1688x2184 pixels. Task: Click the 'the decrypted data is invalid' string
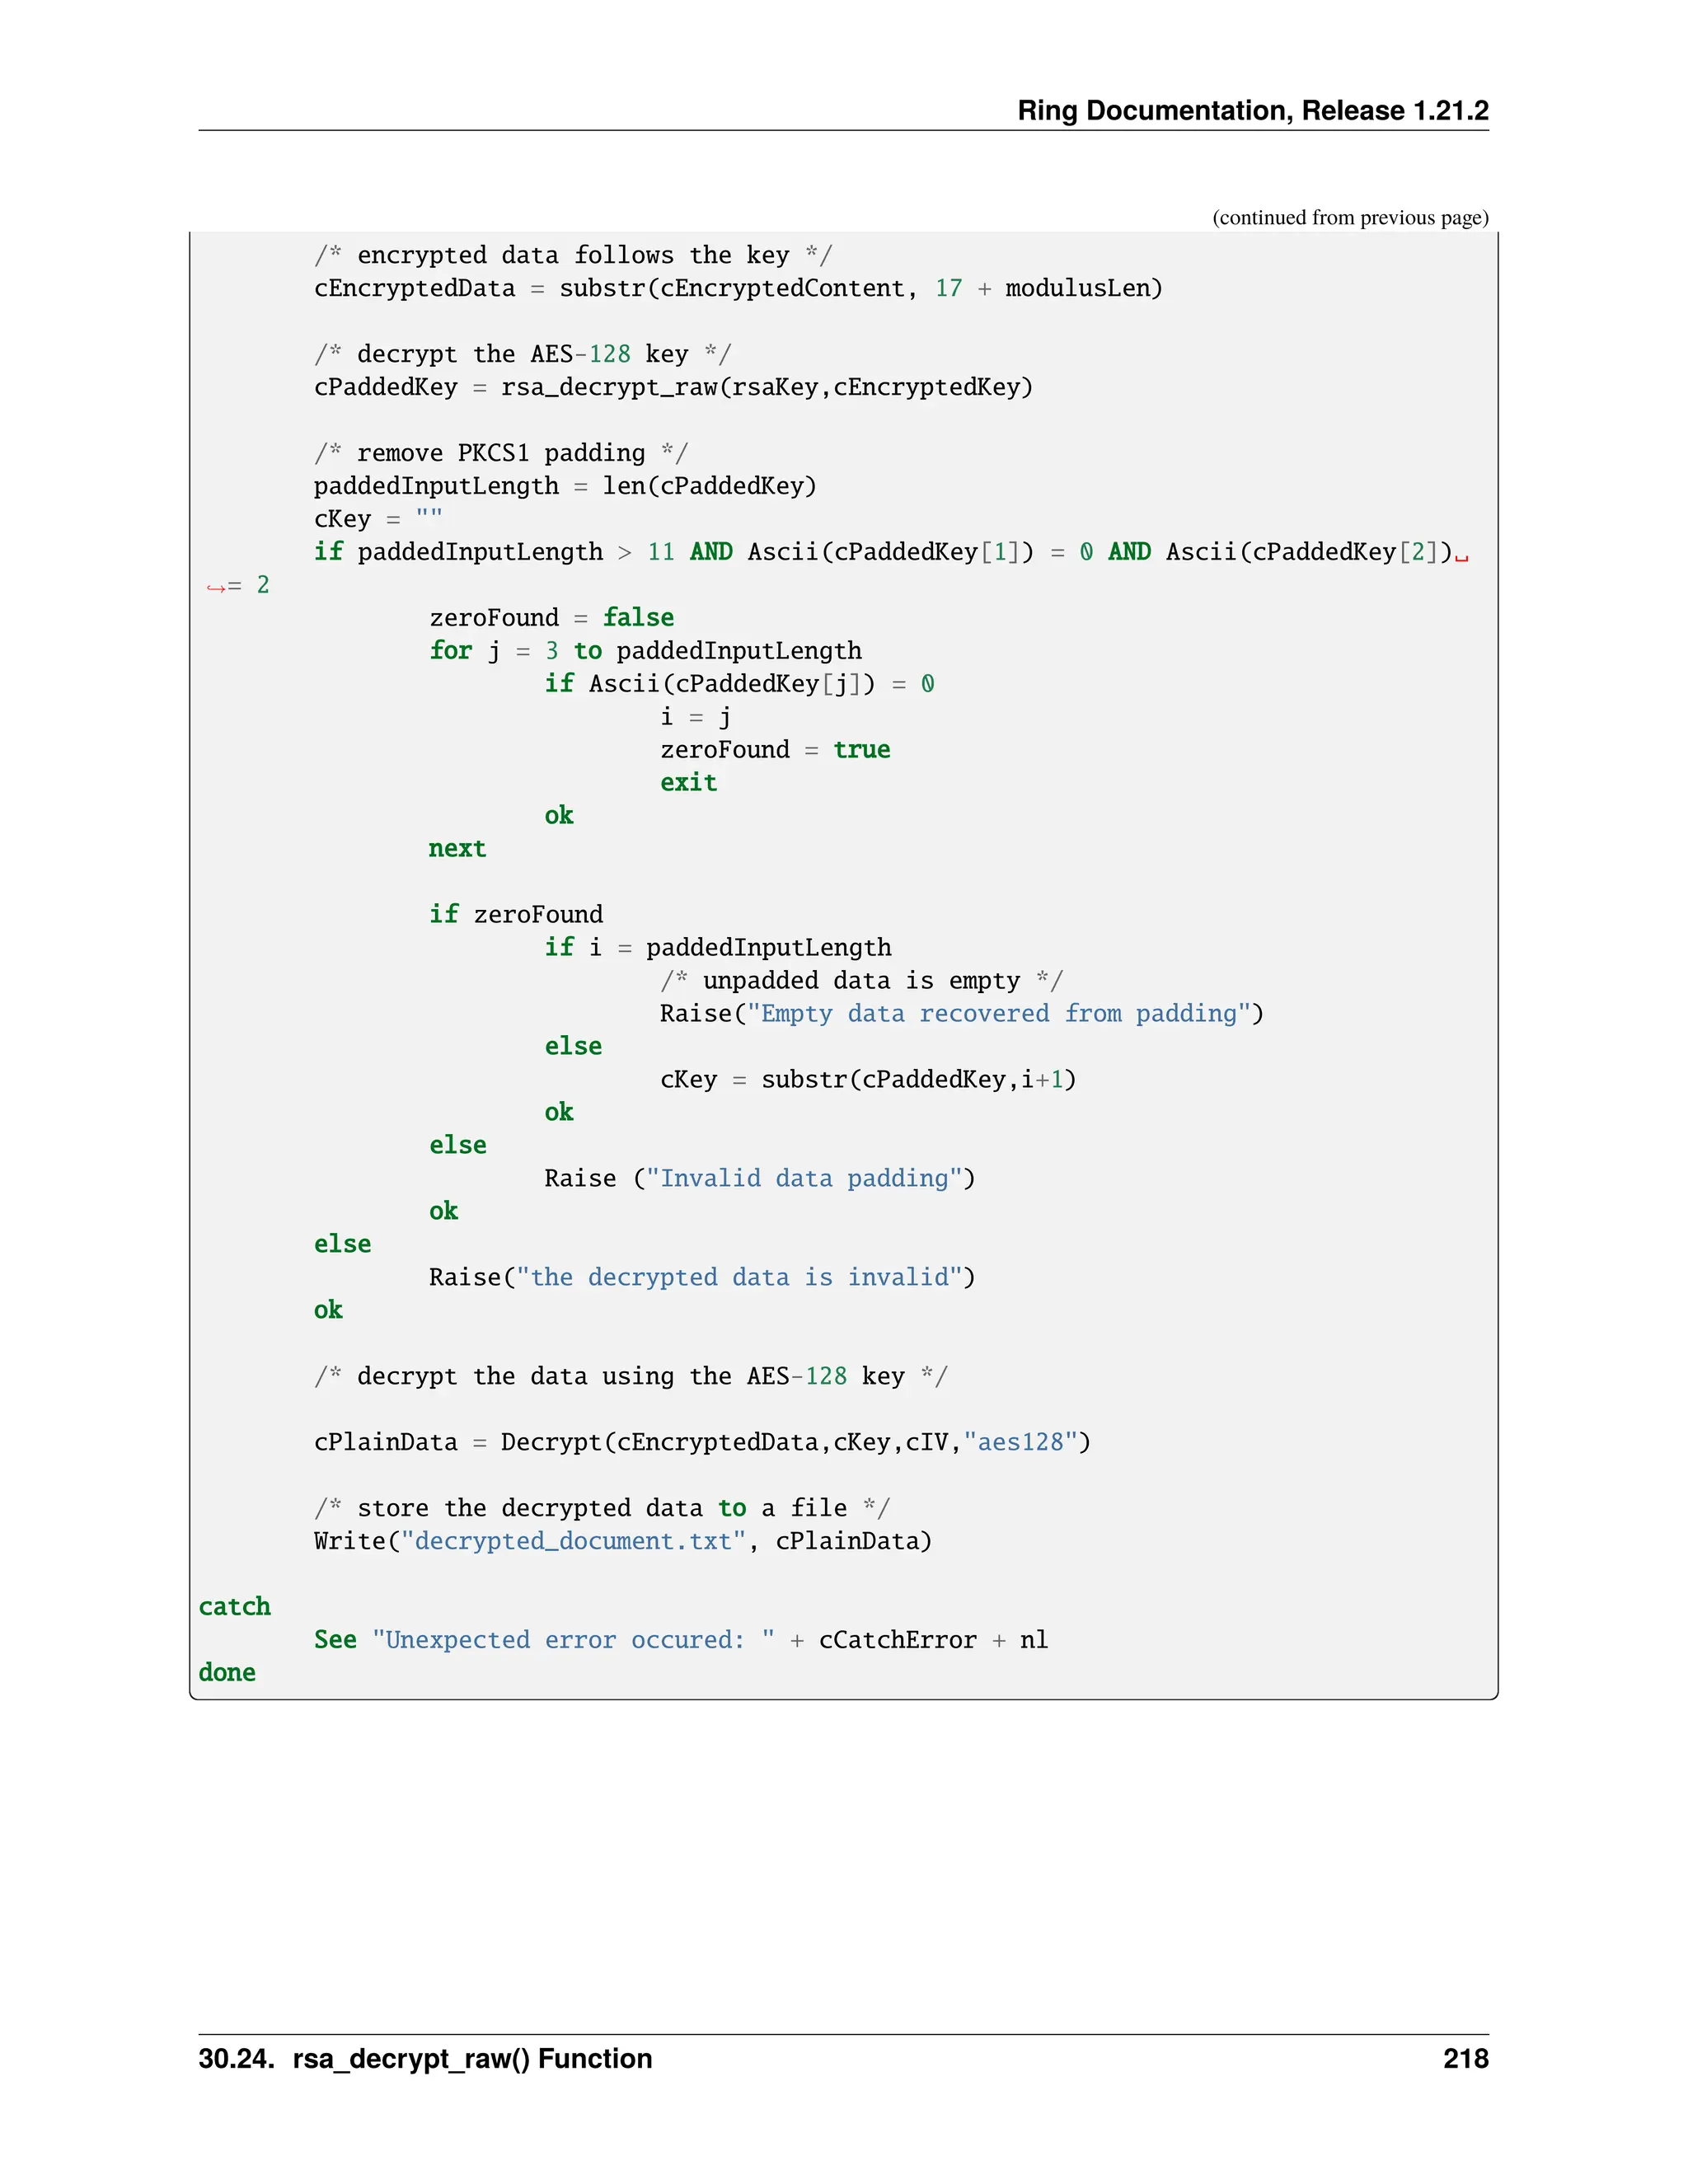click(x=739, y=1277)
